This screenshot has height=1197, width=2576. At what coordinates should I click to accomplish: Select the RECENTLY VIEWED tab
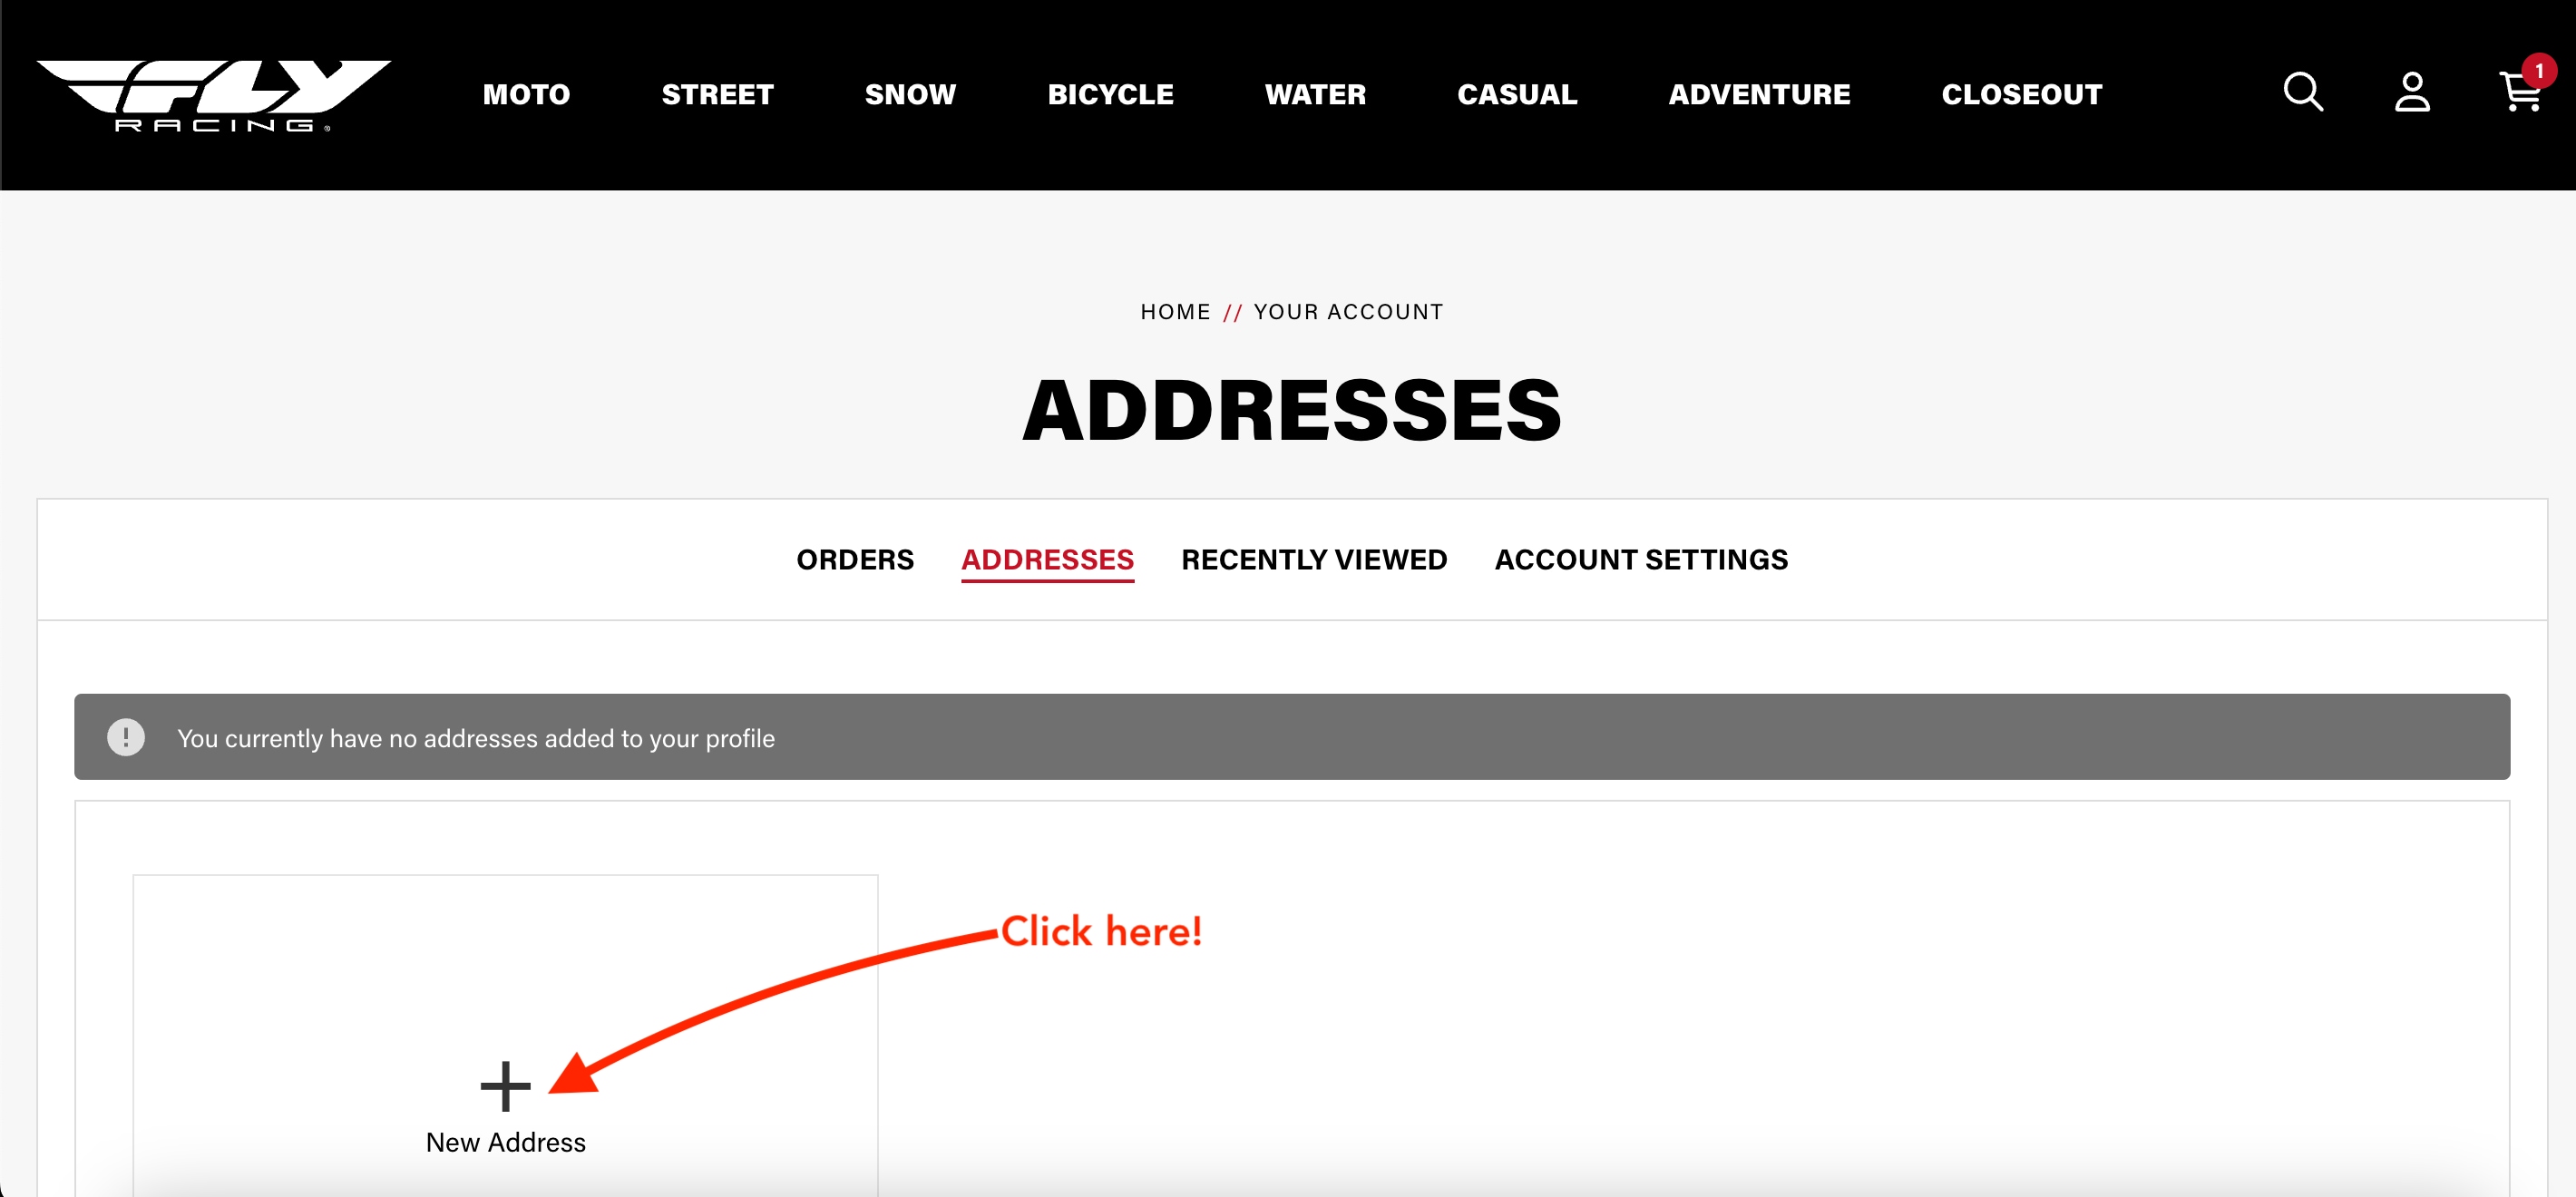1314,559
